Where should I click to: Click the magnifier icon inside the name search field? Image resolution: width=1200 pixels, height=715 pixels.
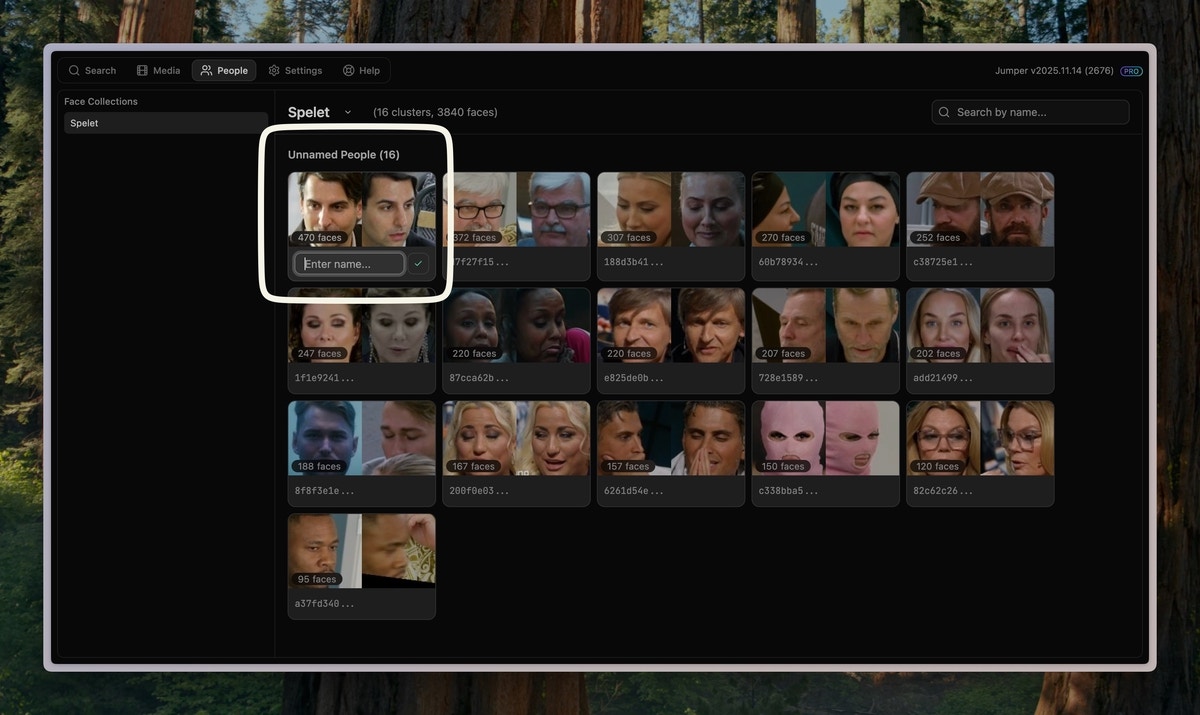coord(943,110)
